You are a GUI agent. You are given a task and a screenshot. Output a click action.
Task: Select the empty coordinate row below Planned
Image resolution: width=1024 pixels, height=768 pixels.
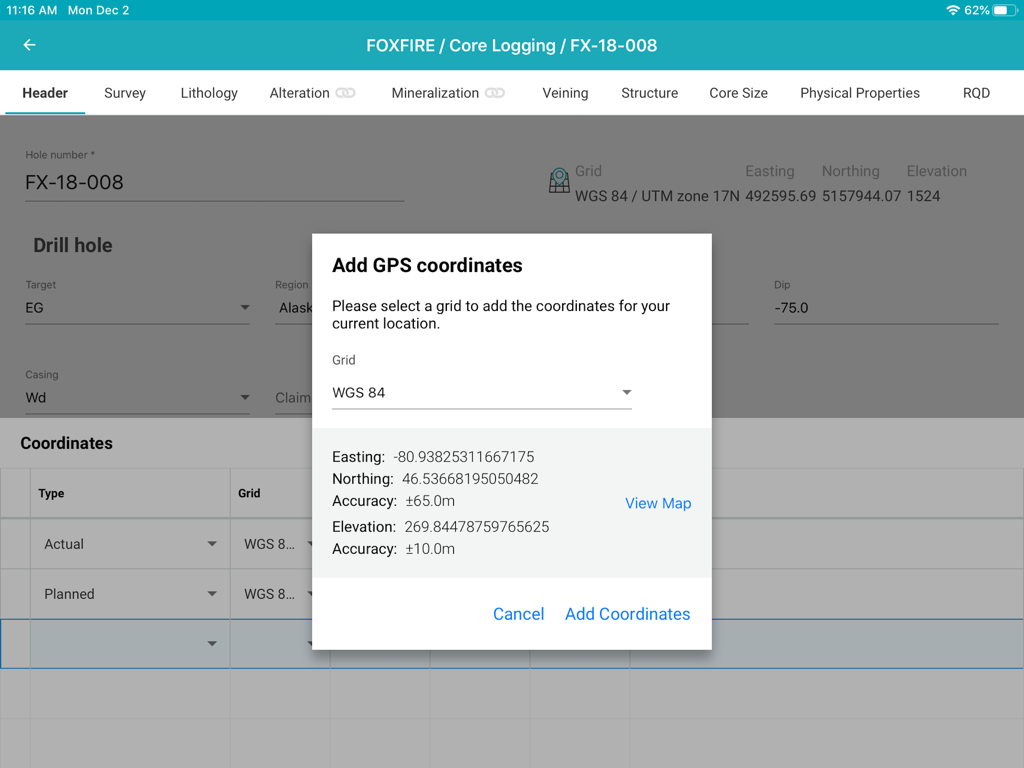[x=129, y=644]
